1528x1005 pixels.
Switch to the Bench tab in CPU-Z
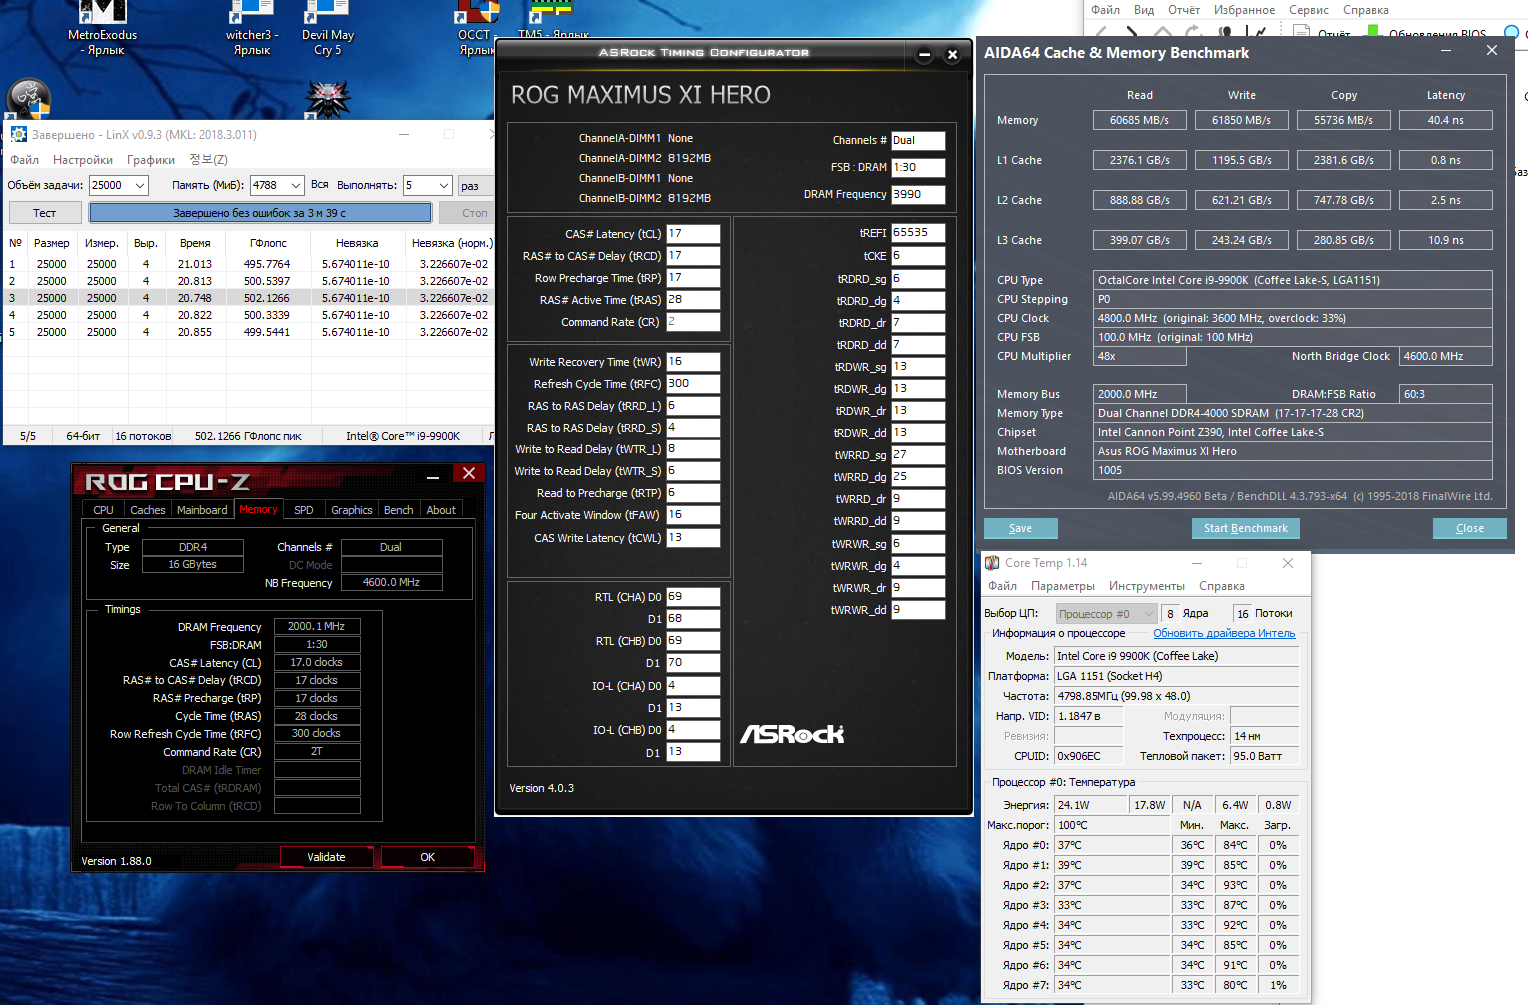click(x=399, y=510)
